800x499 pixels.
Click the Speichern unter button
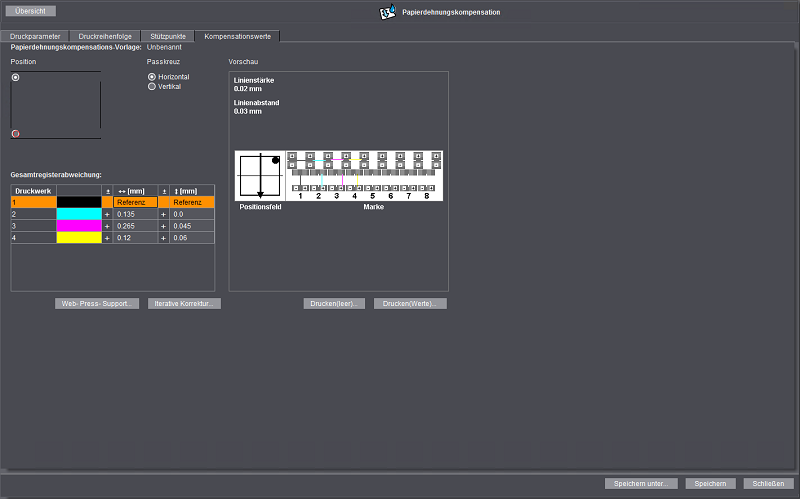point(642,483)
